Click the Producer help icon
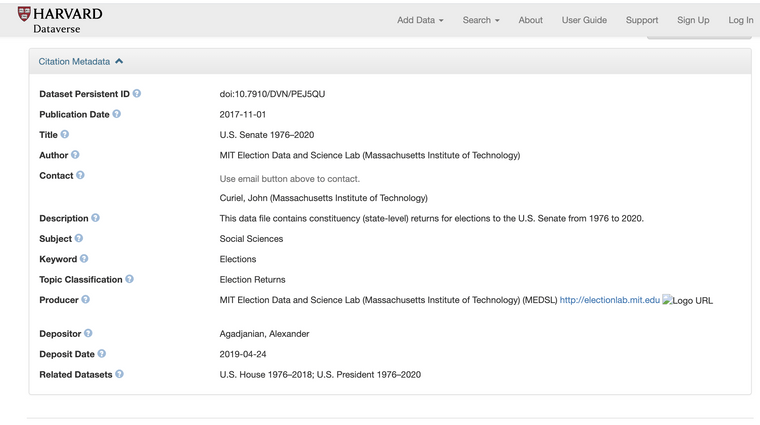760x425 pixels. point(85,299)
